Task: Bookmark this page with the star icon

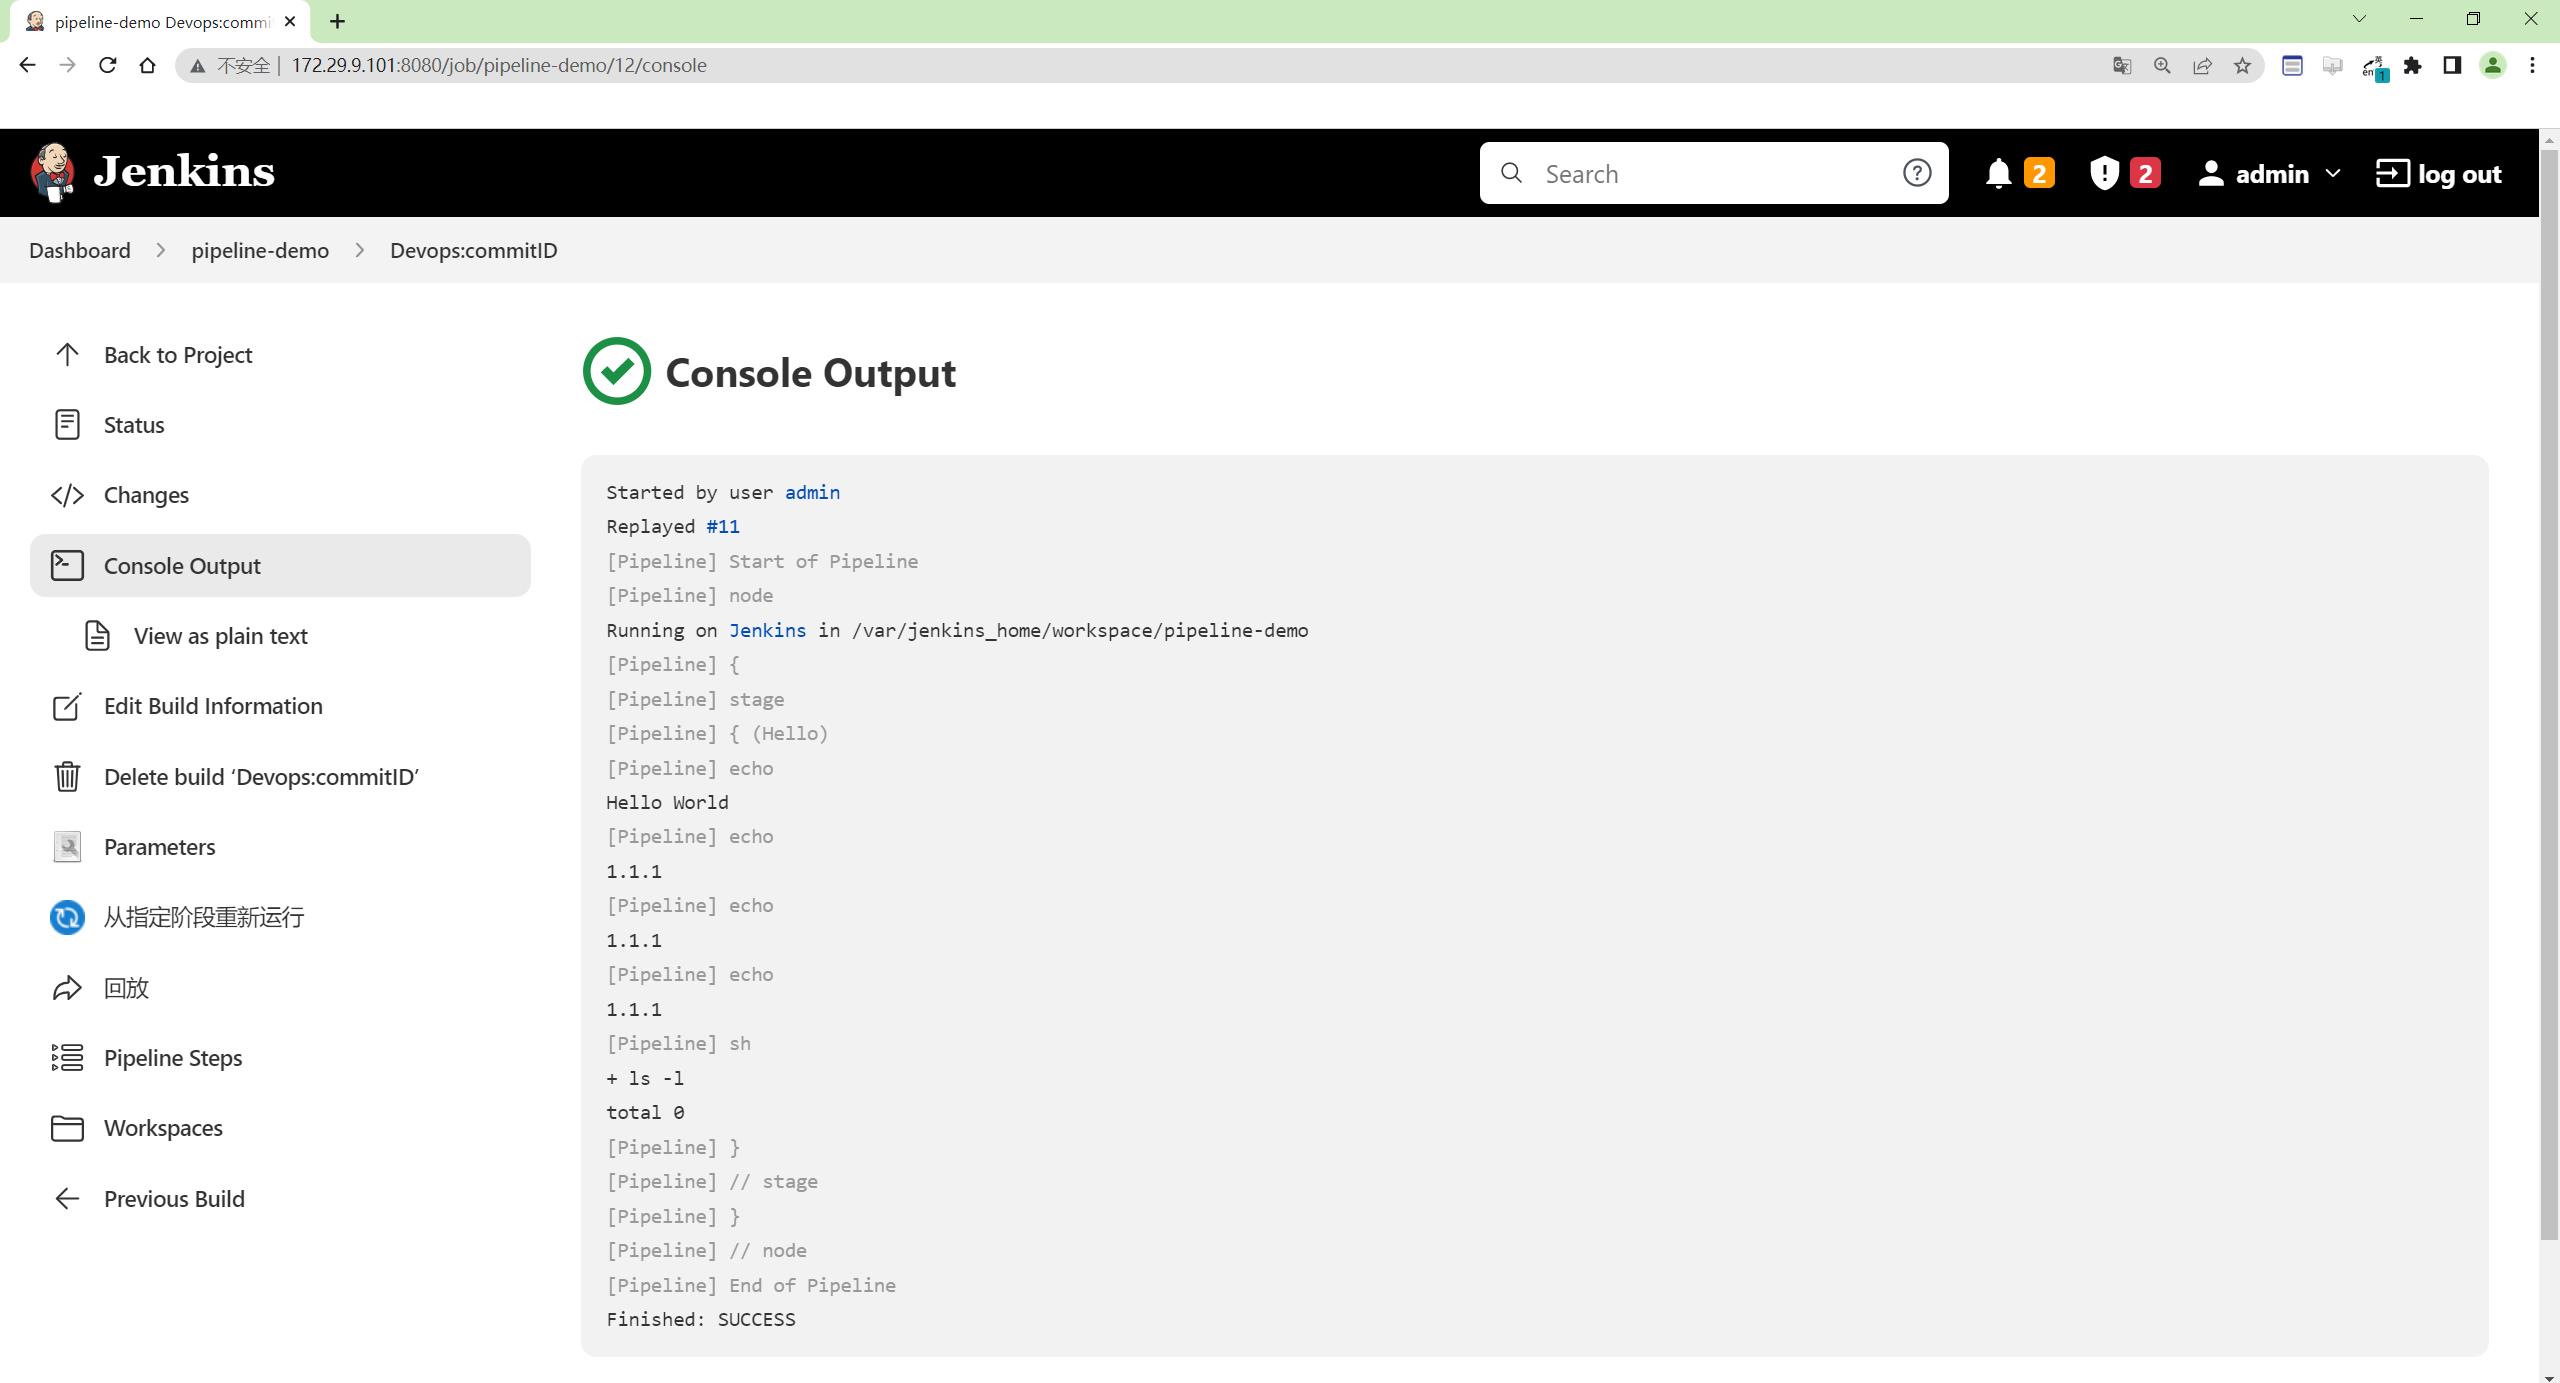Action: coord(2243,66)
